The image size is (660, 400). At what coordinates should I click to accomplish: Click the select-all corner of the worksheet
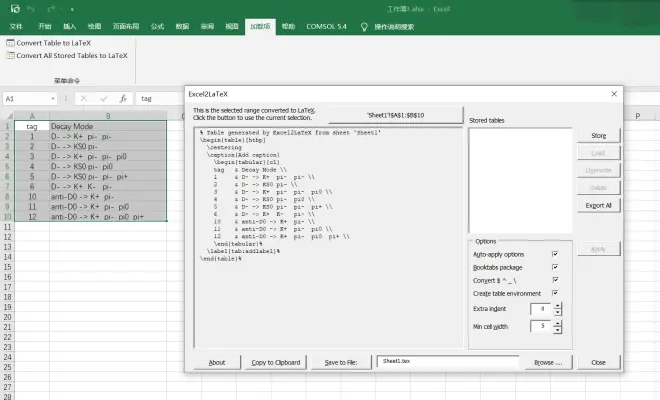tap(8, 116)
